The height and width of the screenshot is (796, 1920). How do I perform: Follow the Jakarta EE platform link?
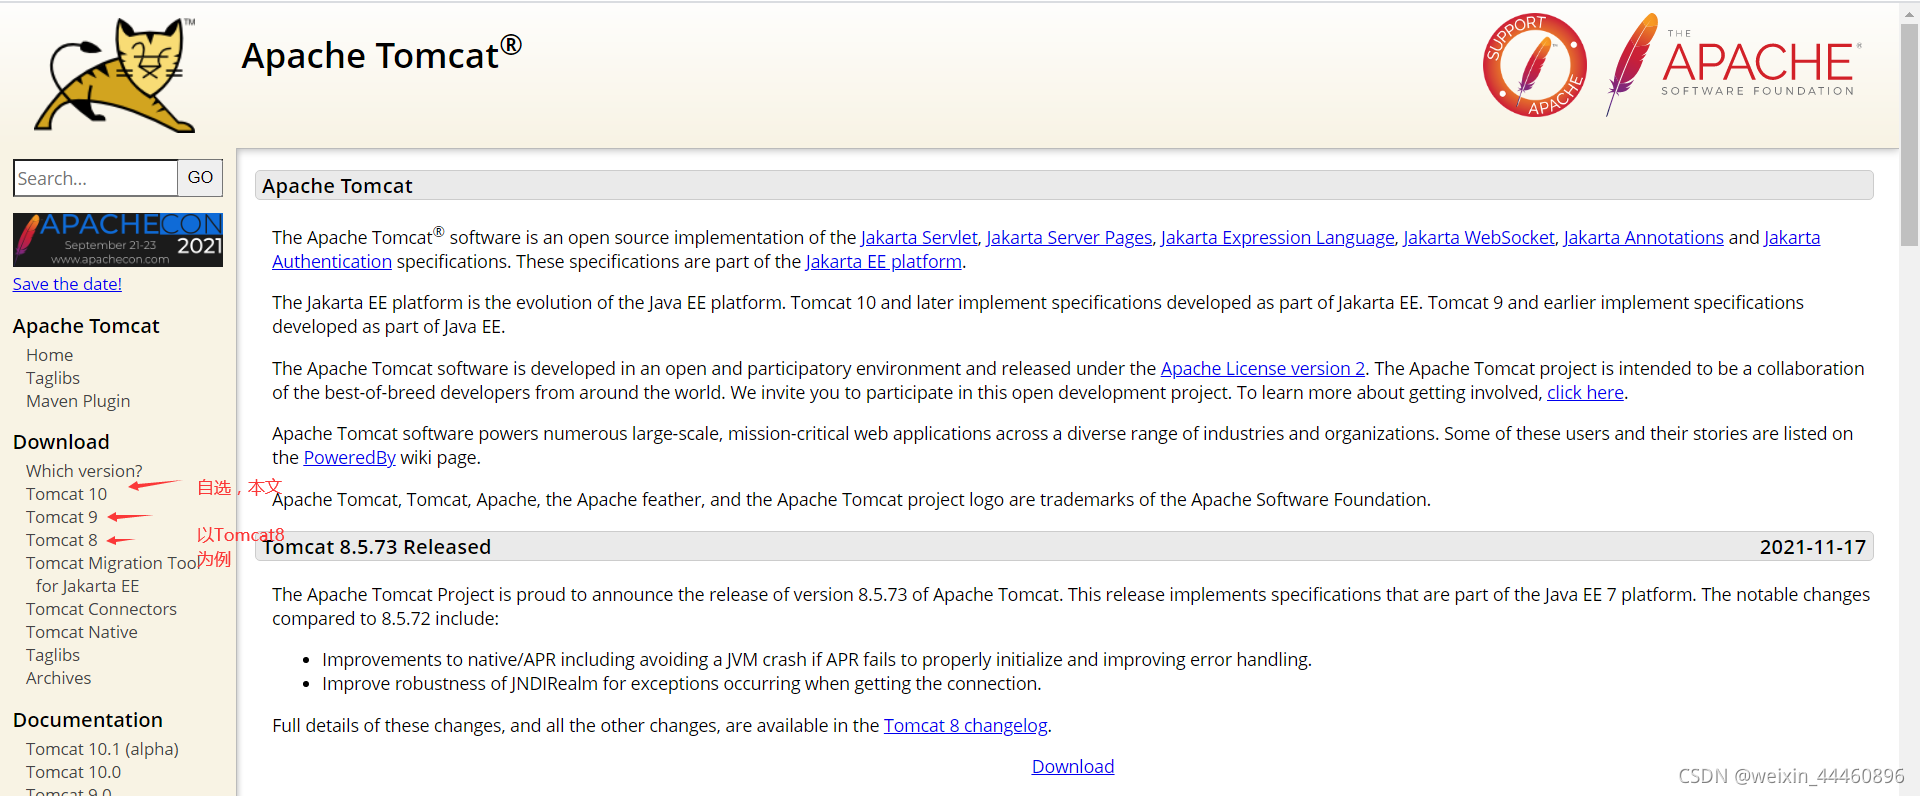pos(884,261)
